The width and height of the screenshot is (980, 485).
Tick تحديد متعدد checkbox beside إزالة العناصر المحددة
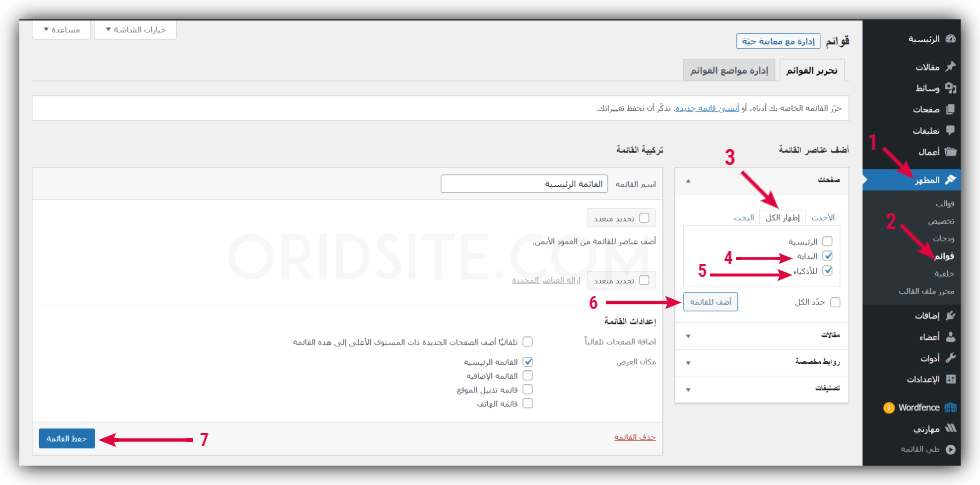tap(644, 281)
